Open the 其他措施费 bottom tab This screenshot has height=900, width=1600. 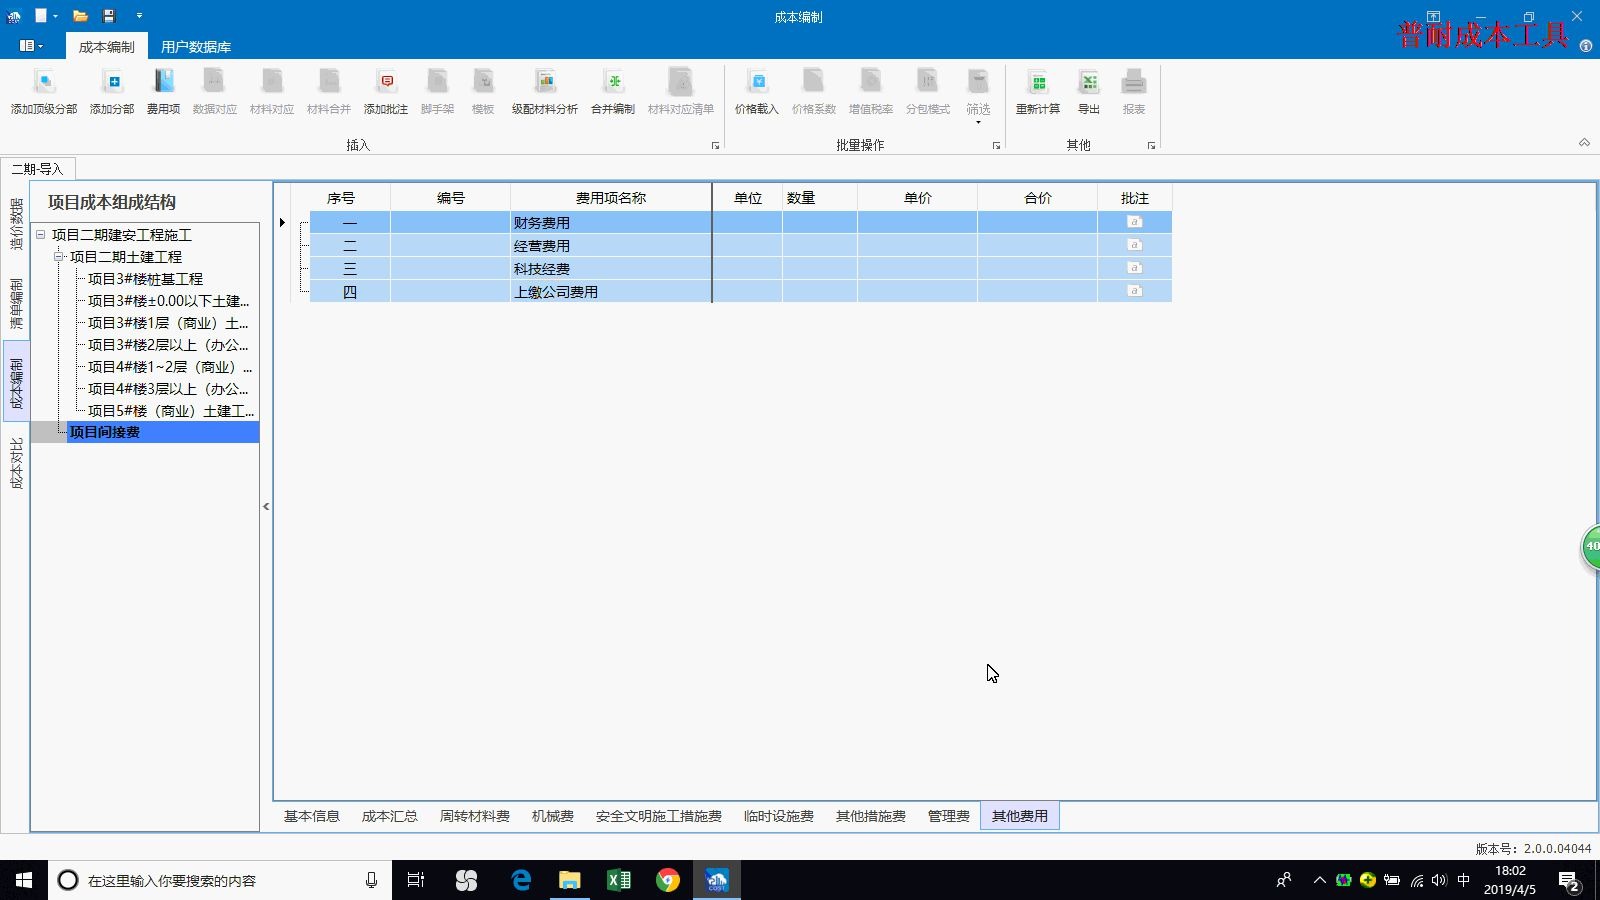click(x=871, y=816)
